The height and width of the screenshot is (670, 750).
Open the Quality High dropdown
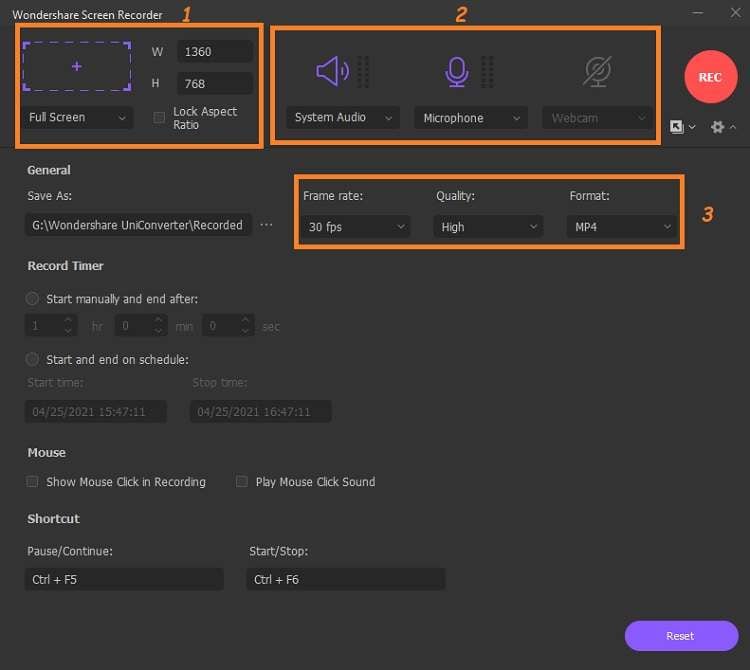(488, 227)
